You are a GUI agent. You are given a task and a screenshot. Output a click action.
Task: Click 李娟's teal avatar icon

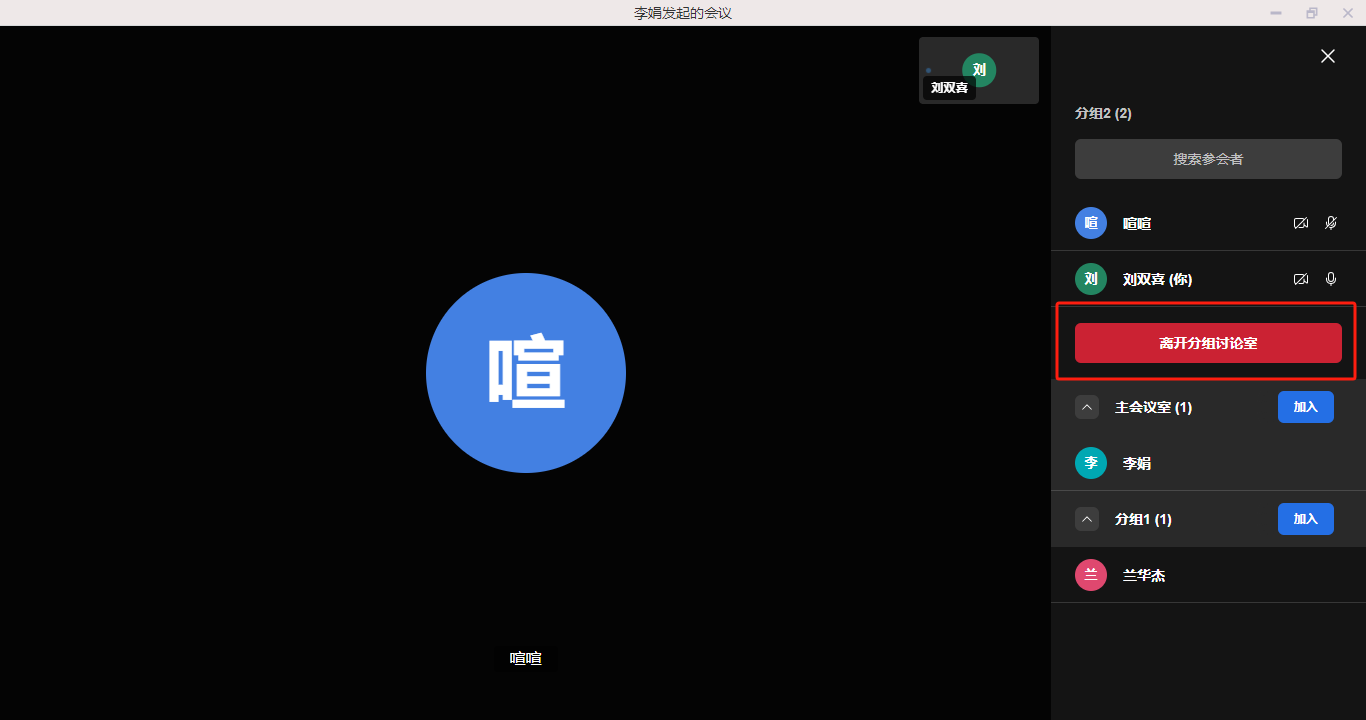pyautogui.click(x=1091, y=463)
